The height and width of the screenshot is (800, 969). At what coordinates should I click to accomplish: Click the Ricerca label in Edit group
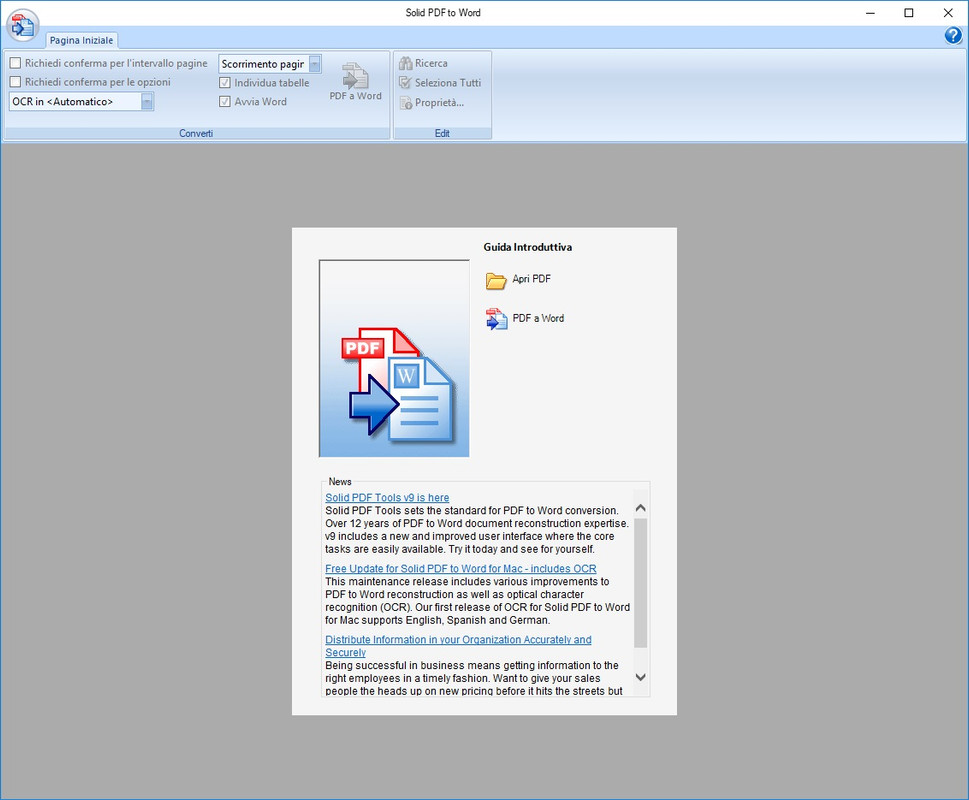(431, 63)
